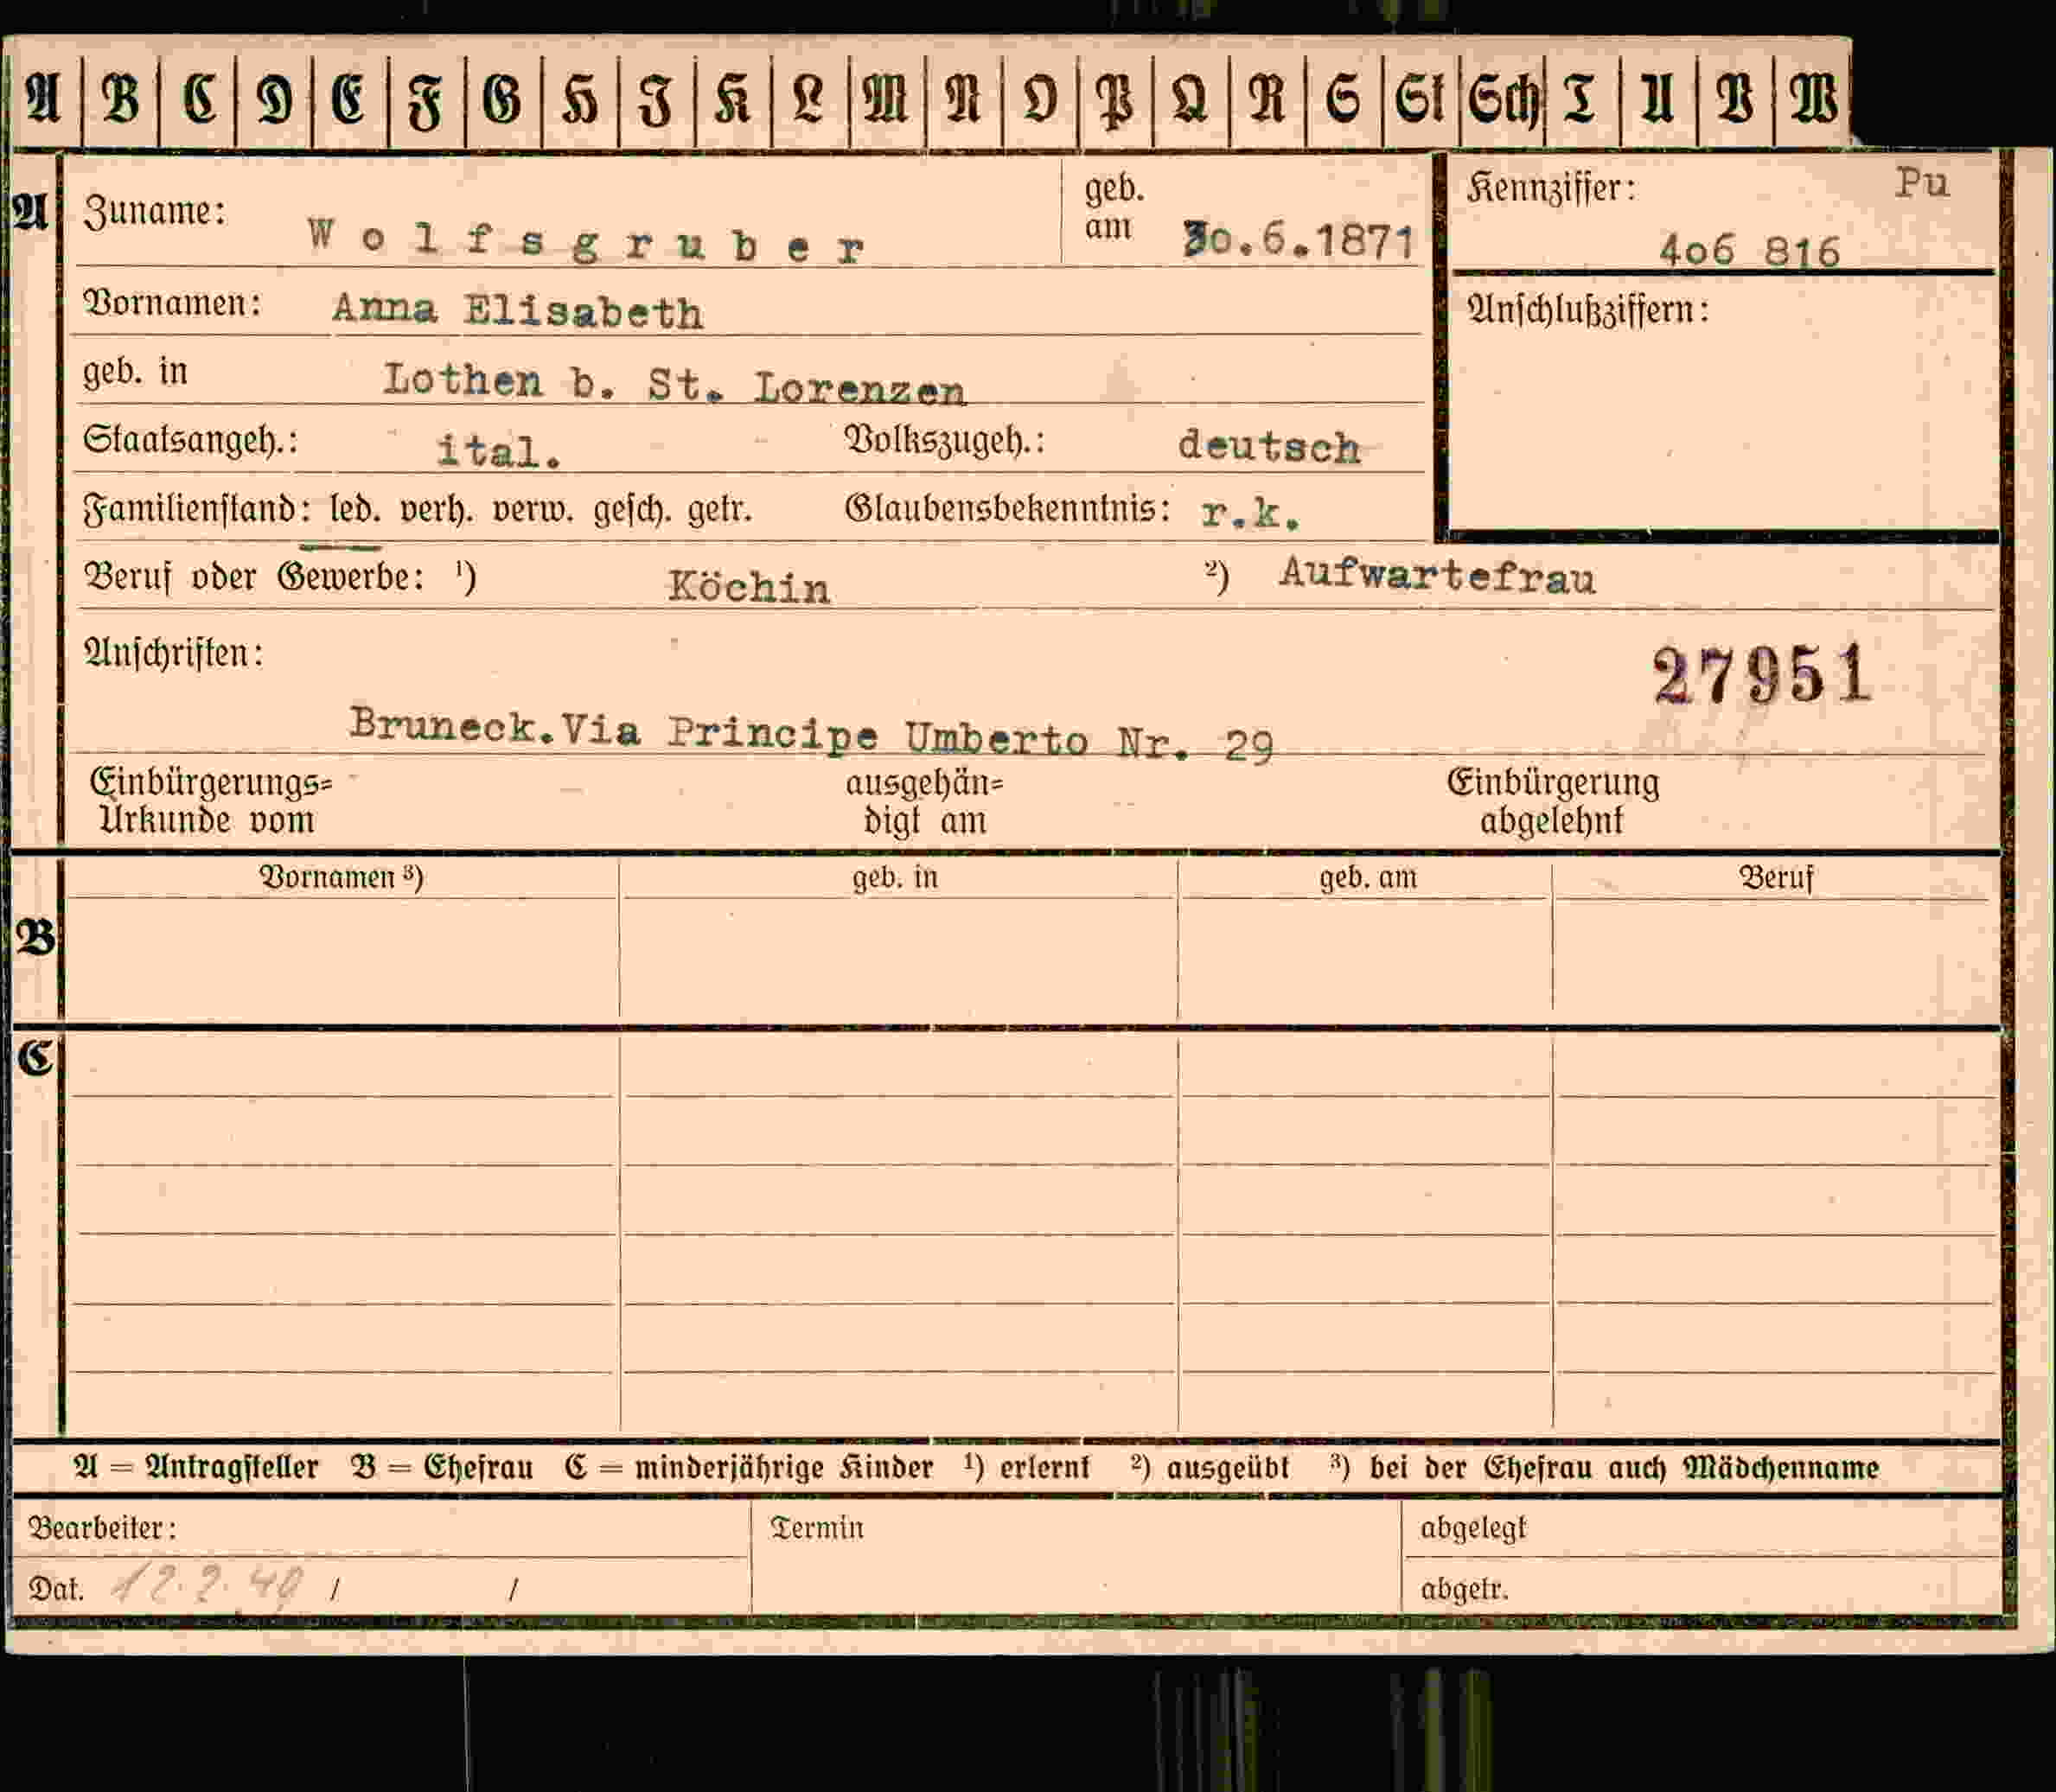Click the birth date '30.6.1871'
2056x1792 pixels.
click(x=1298, y=240)
